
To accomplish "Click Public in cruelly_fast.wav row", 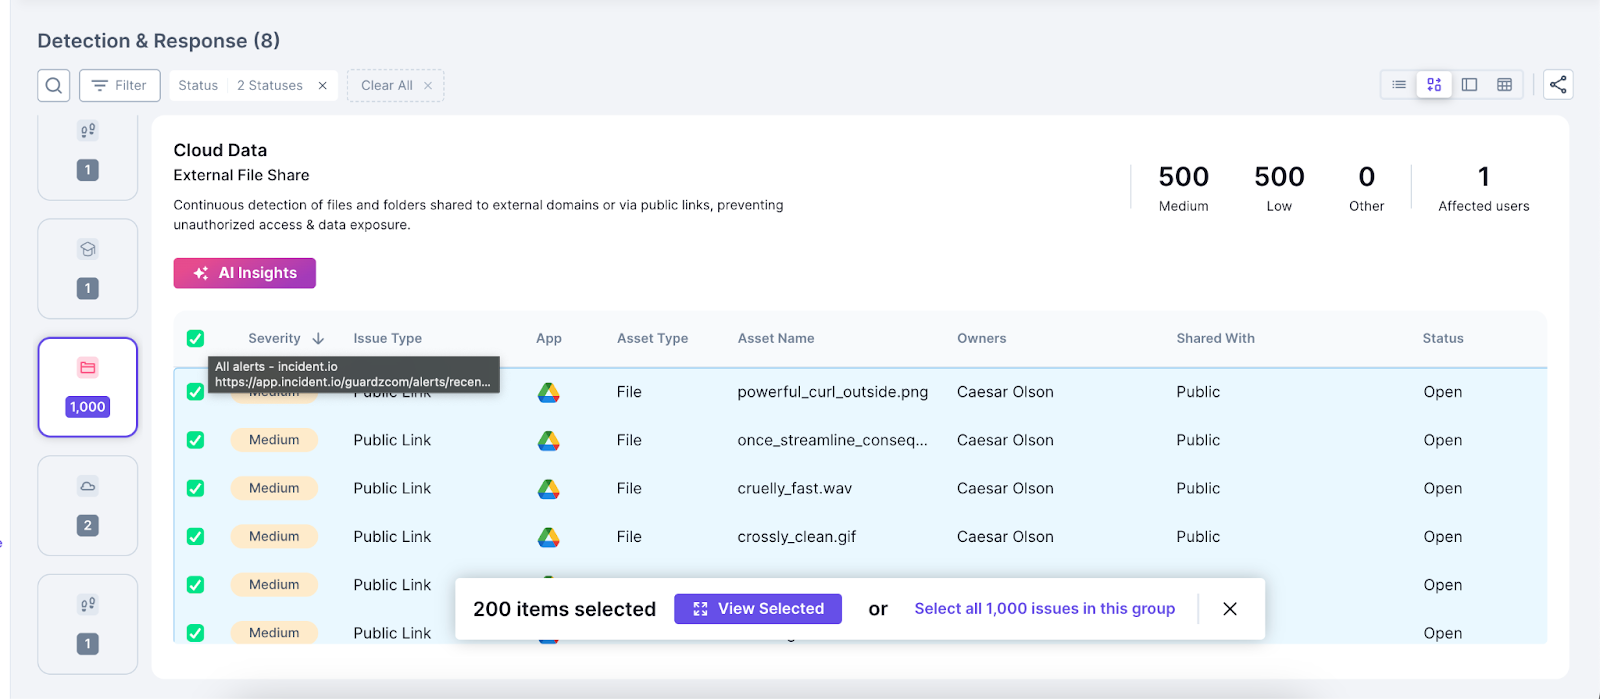I will click(1198, 488).
